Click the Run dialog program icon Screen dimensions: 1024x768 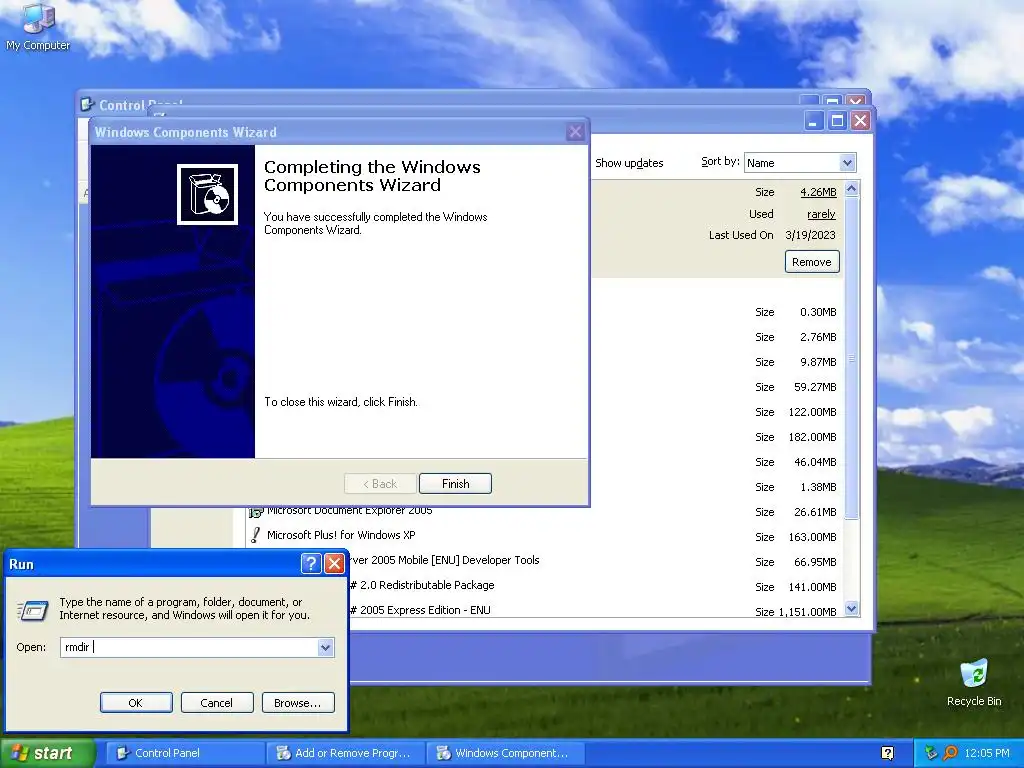33,609
